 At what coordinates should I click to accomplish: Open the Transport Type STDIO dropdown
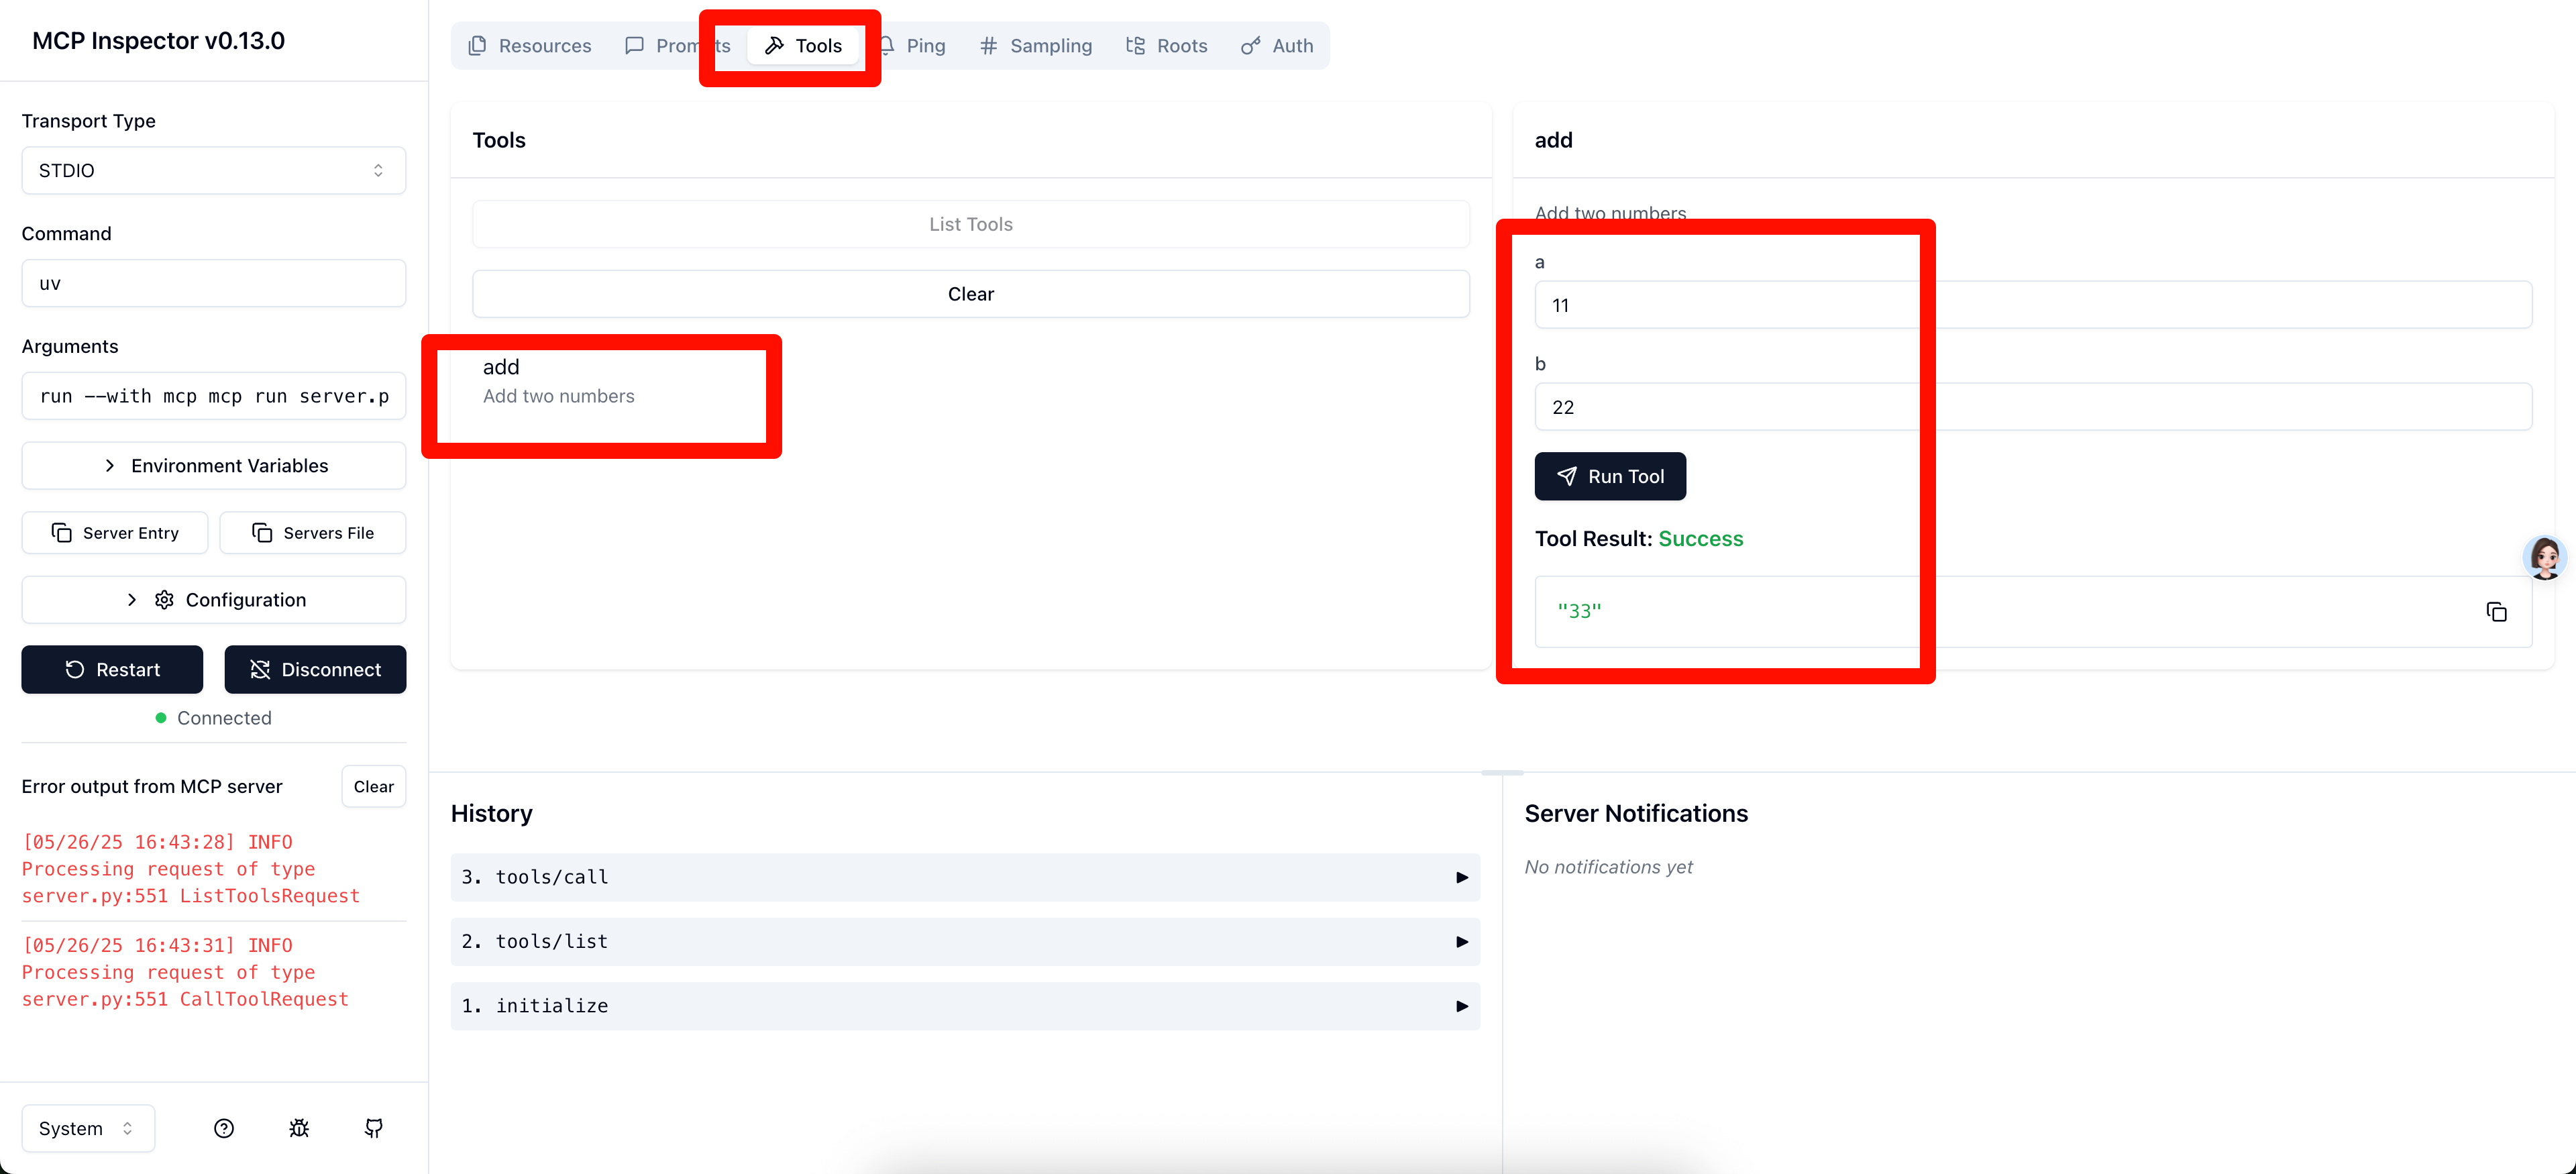(x=213, y=171)
